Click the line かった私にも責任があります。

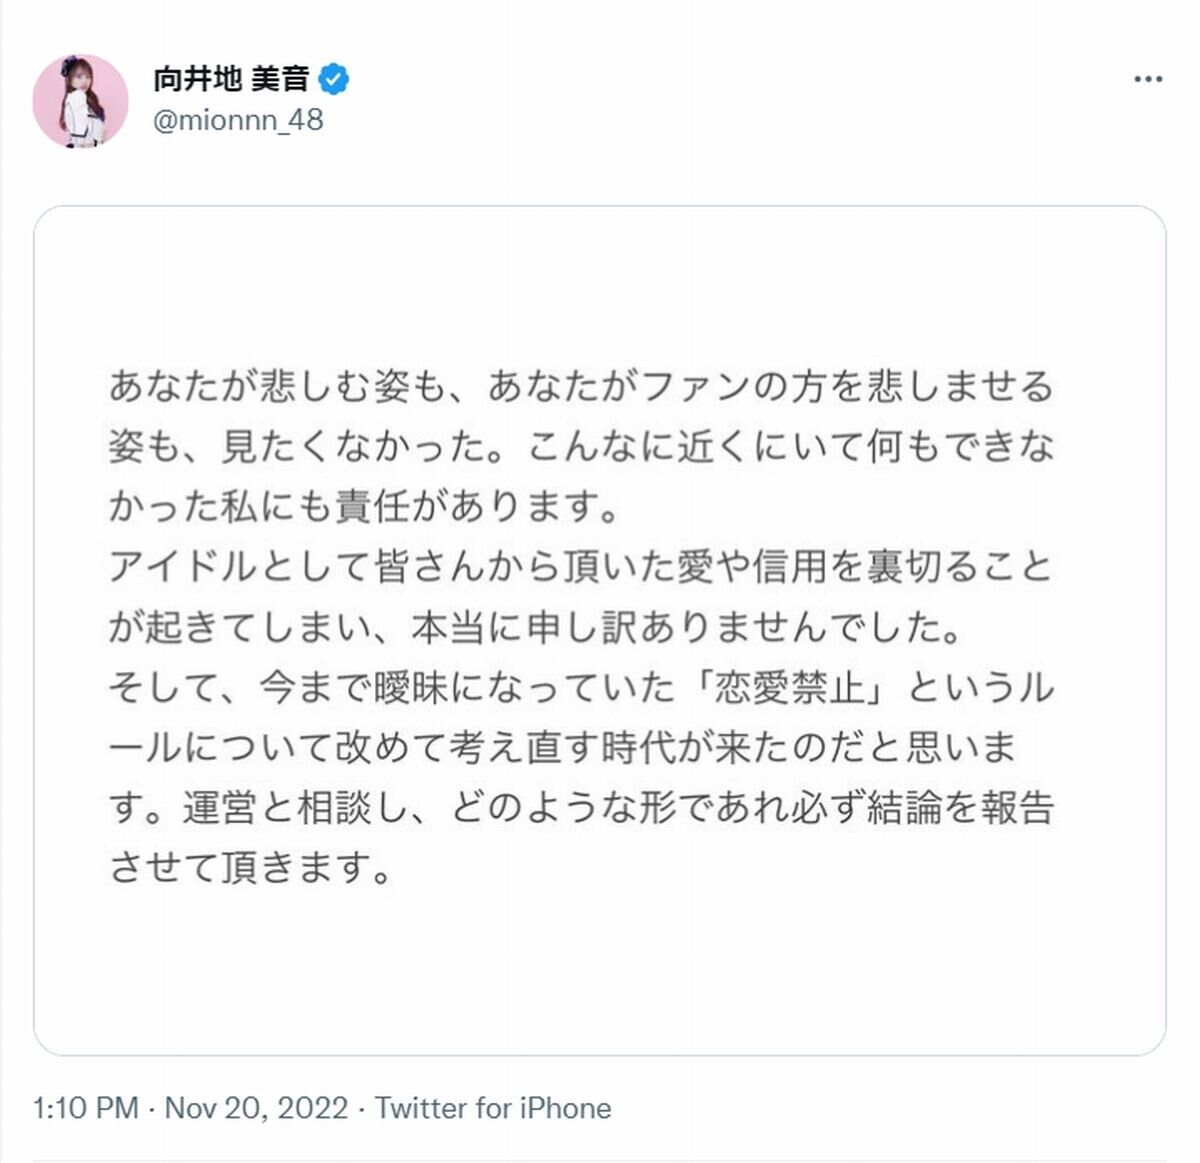(x=365, y=506)
